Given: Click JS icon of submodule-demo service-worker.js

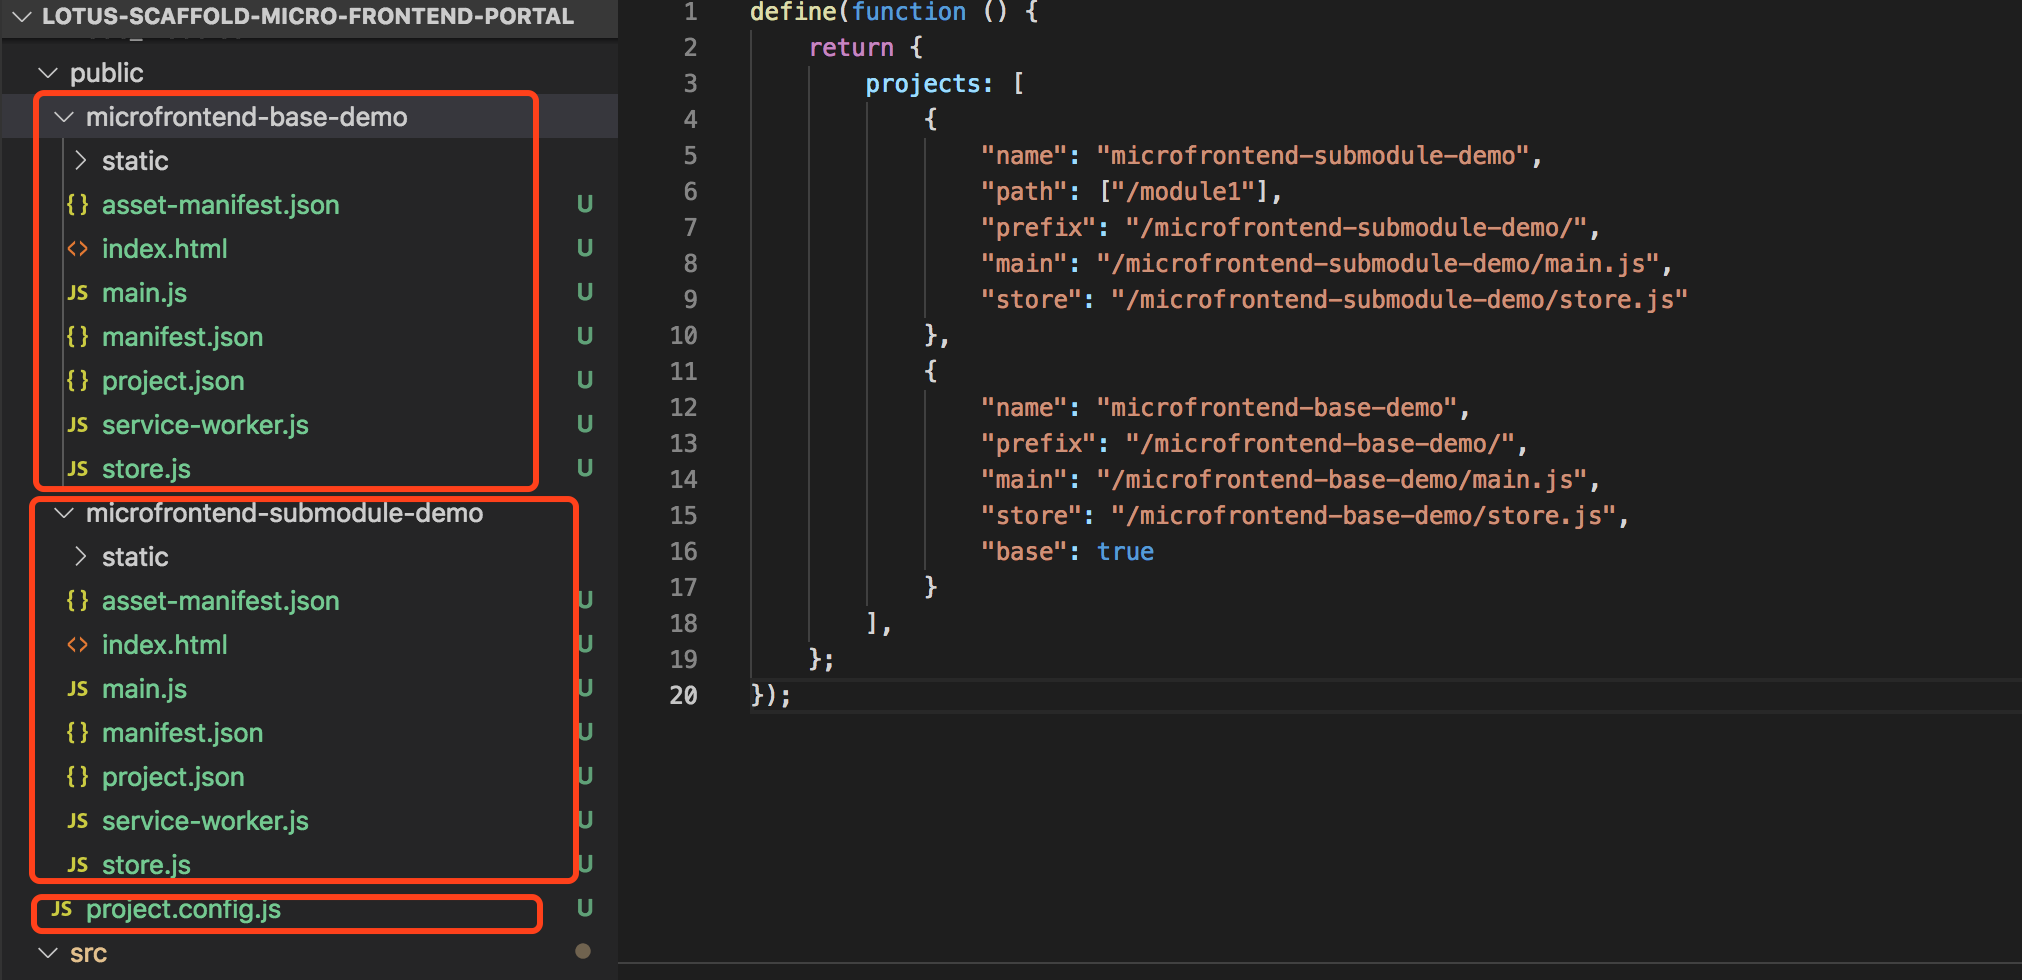Looking at the screenshot, I should [x=78, y=821].
